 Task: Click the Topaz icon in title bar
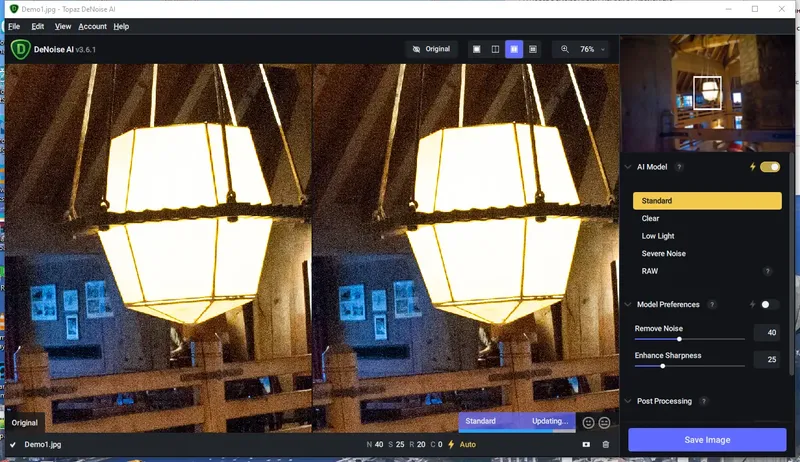point(14,9)
